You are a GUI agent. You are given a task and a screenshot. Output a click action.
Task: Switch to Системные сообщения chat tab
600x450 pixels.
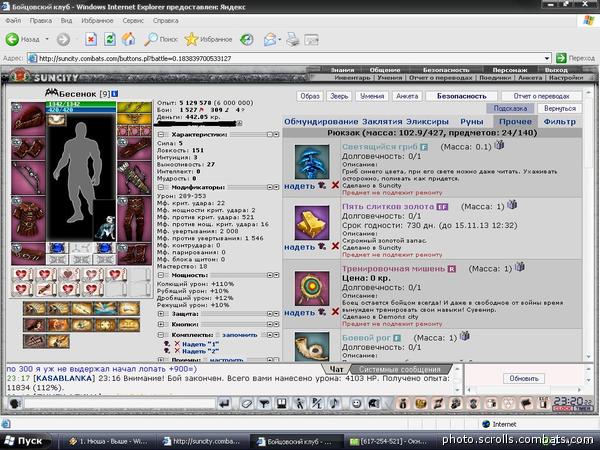(399, 370)
